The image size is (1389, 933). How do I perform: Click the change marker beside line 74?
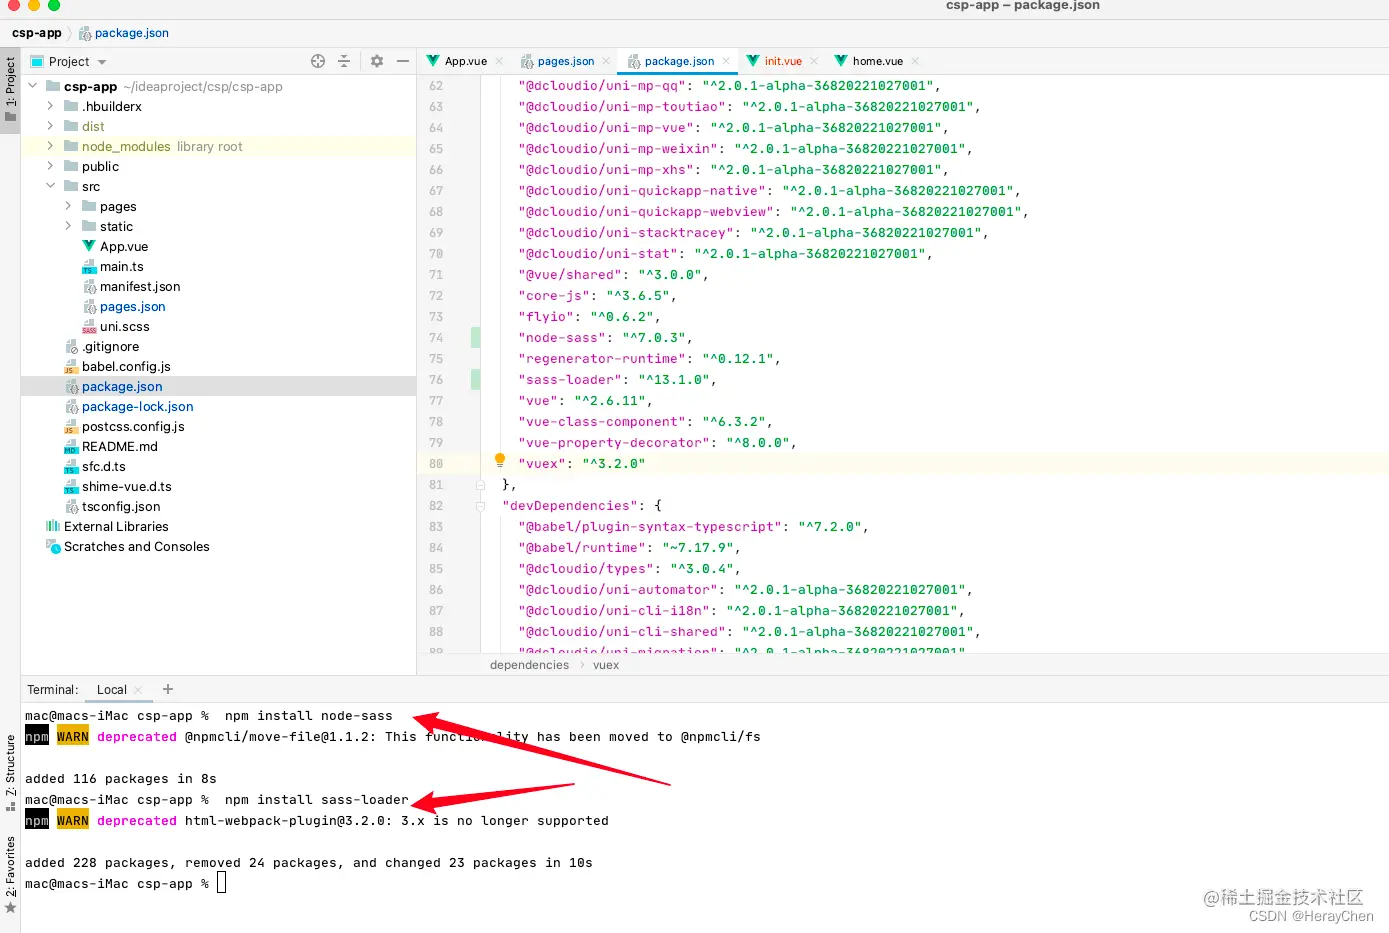pos(475,338)
